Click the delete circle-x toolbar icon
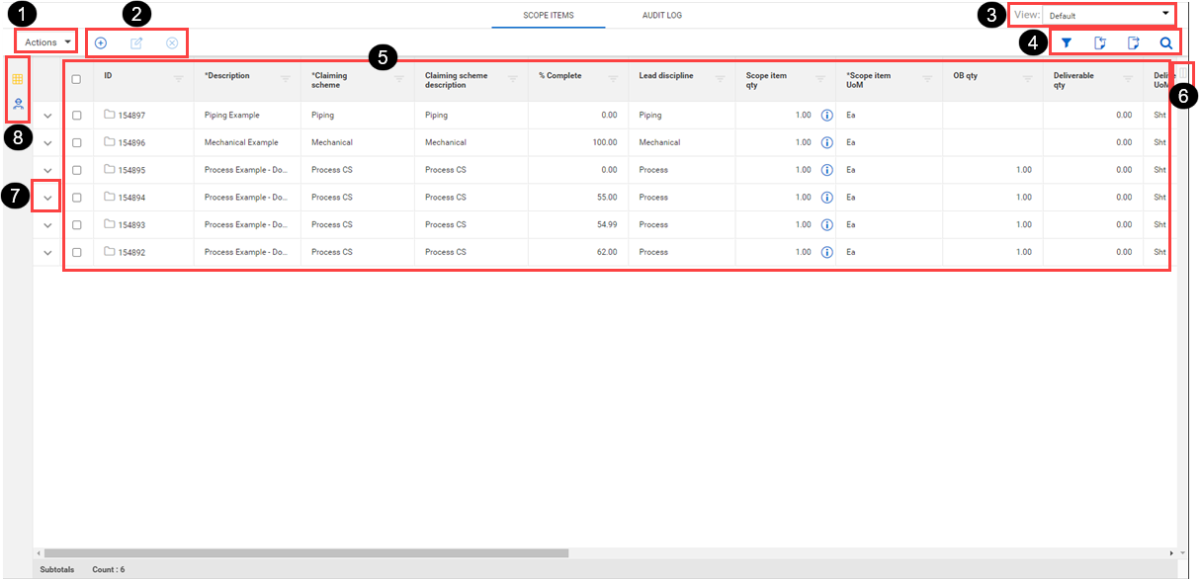 pos(172,43)
